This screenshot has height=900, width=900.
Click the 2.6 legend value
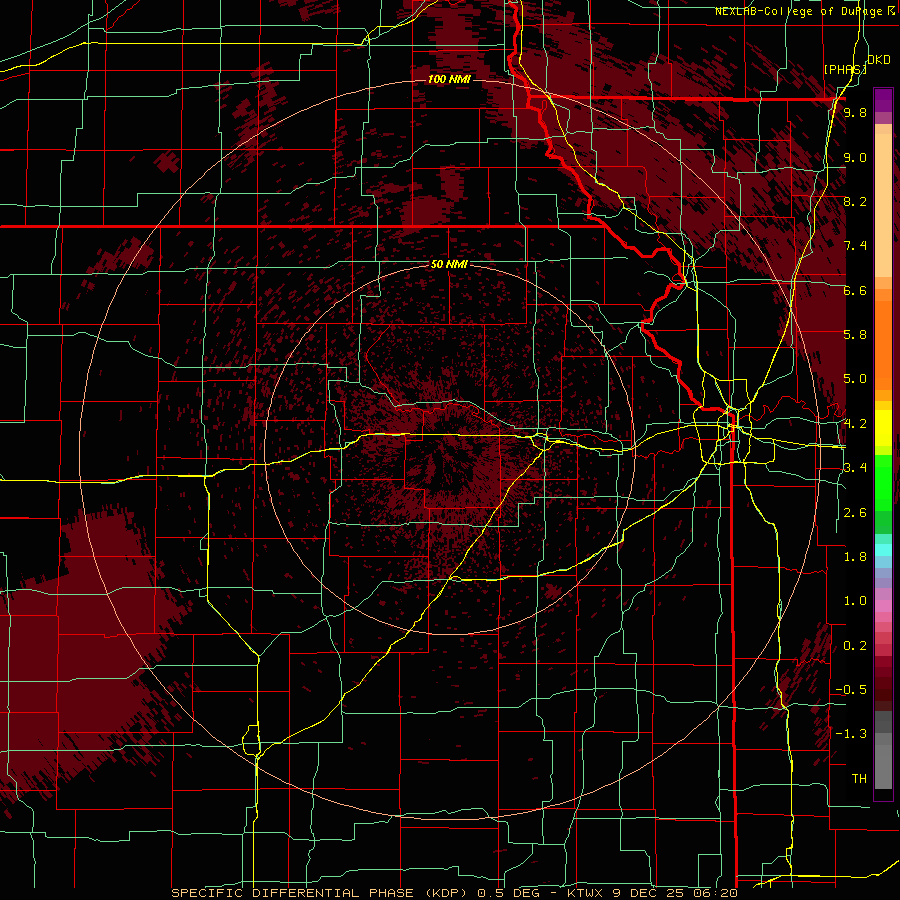click(x=855, y=513)
